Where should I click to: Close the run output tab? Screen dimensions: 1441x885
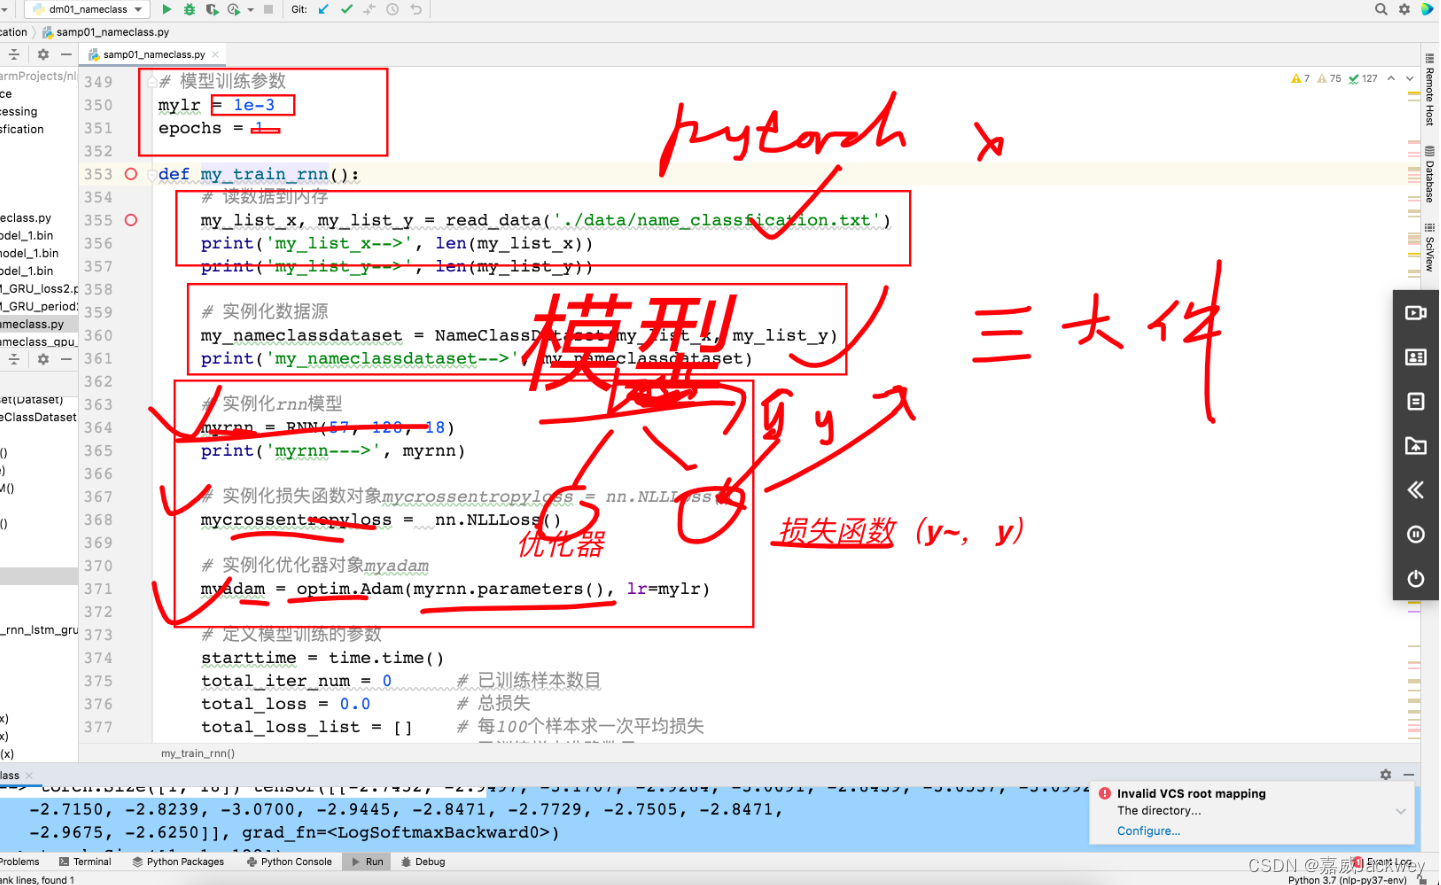[x=28, y=775]
